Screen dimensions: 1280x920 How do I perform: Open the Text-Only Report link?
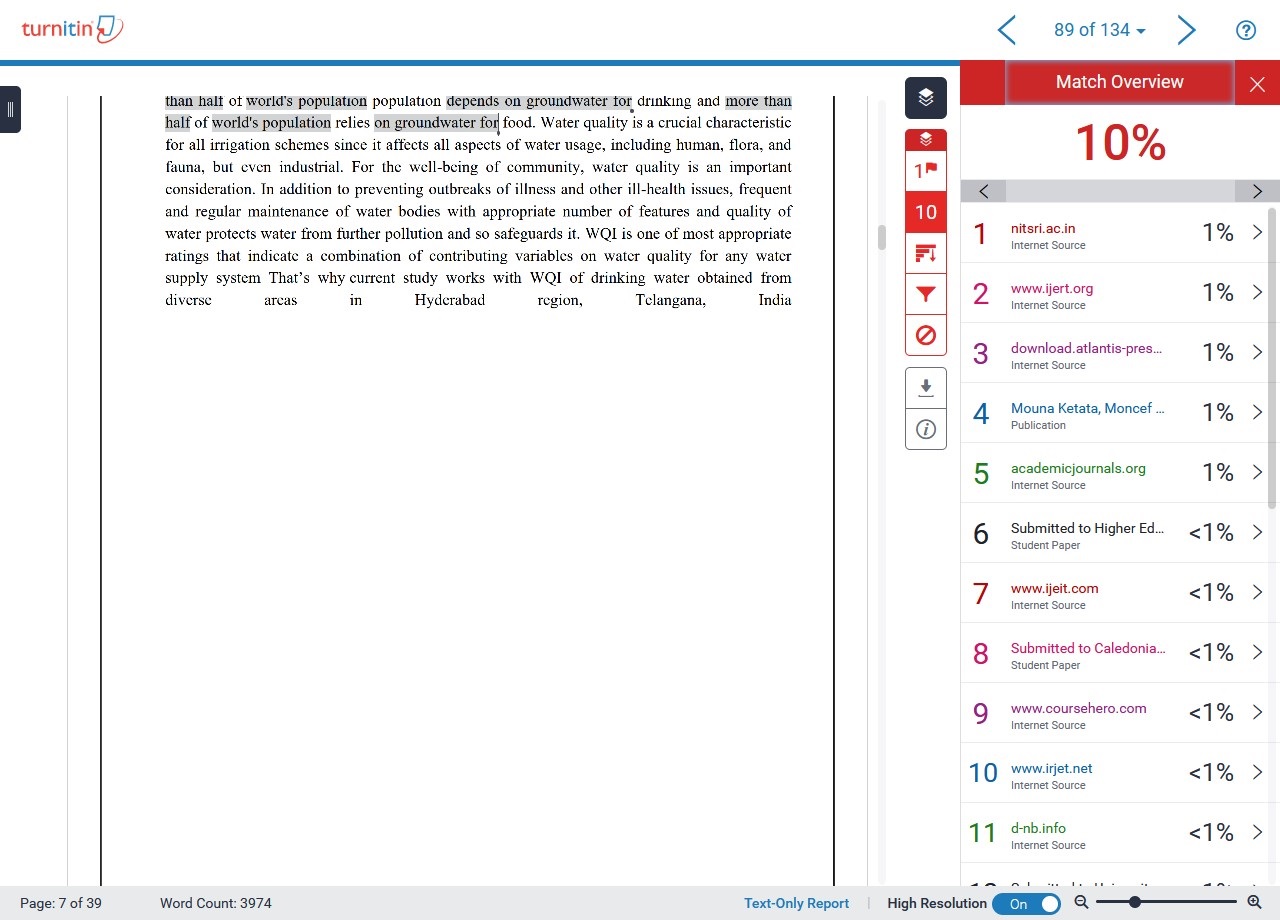pyautogui.click(x=796, y=903)
